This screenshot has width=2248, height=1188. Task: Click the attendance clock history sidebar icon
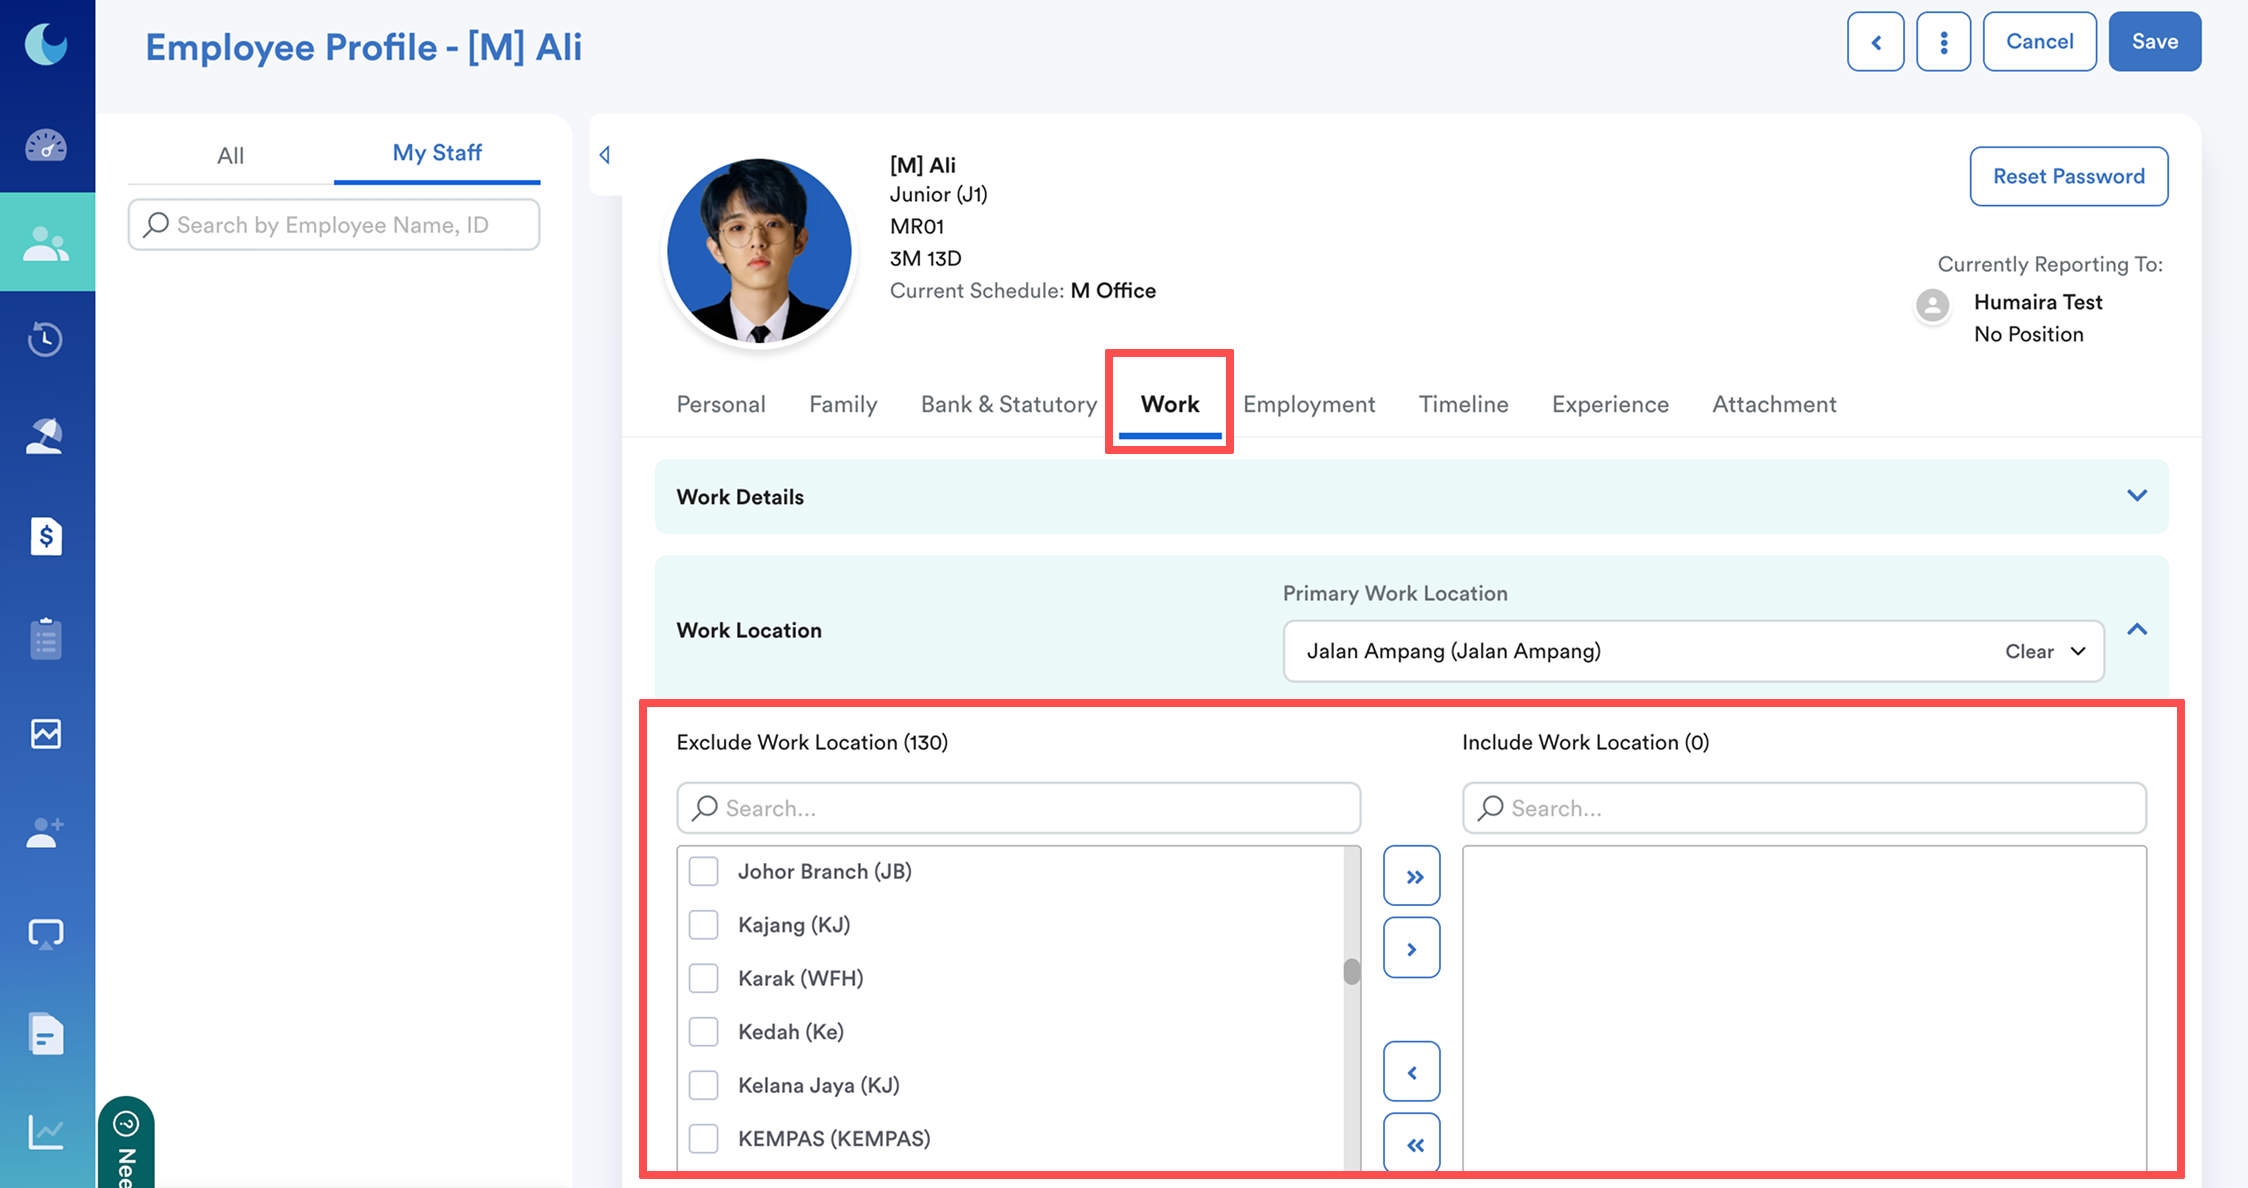coord(46,339)
